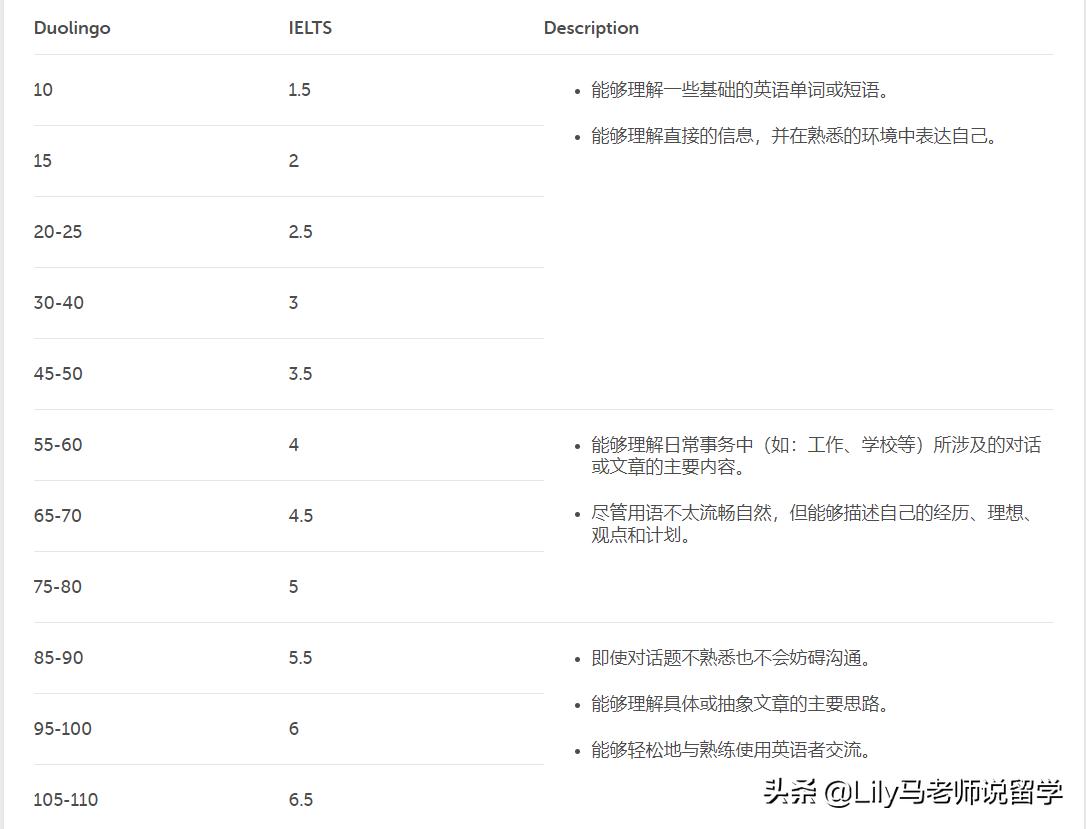Select the Duolingo 75-80 cell
Image resolution: width=1086 pixels, height=829 pixels.
coord(58,587)
